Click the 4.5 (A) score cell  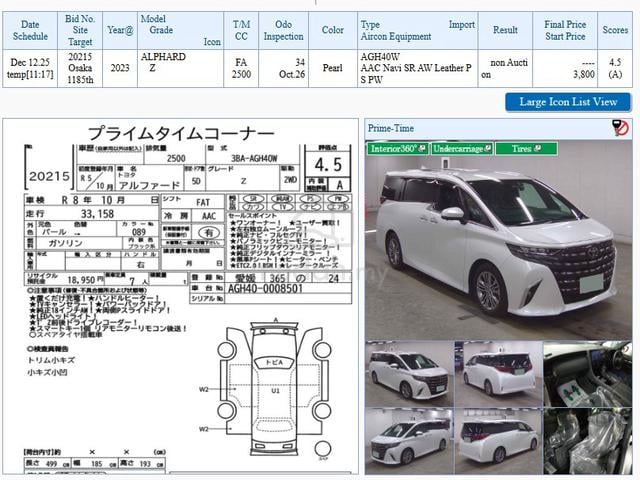pos(615,69)
